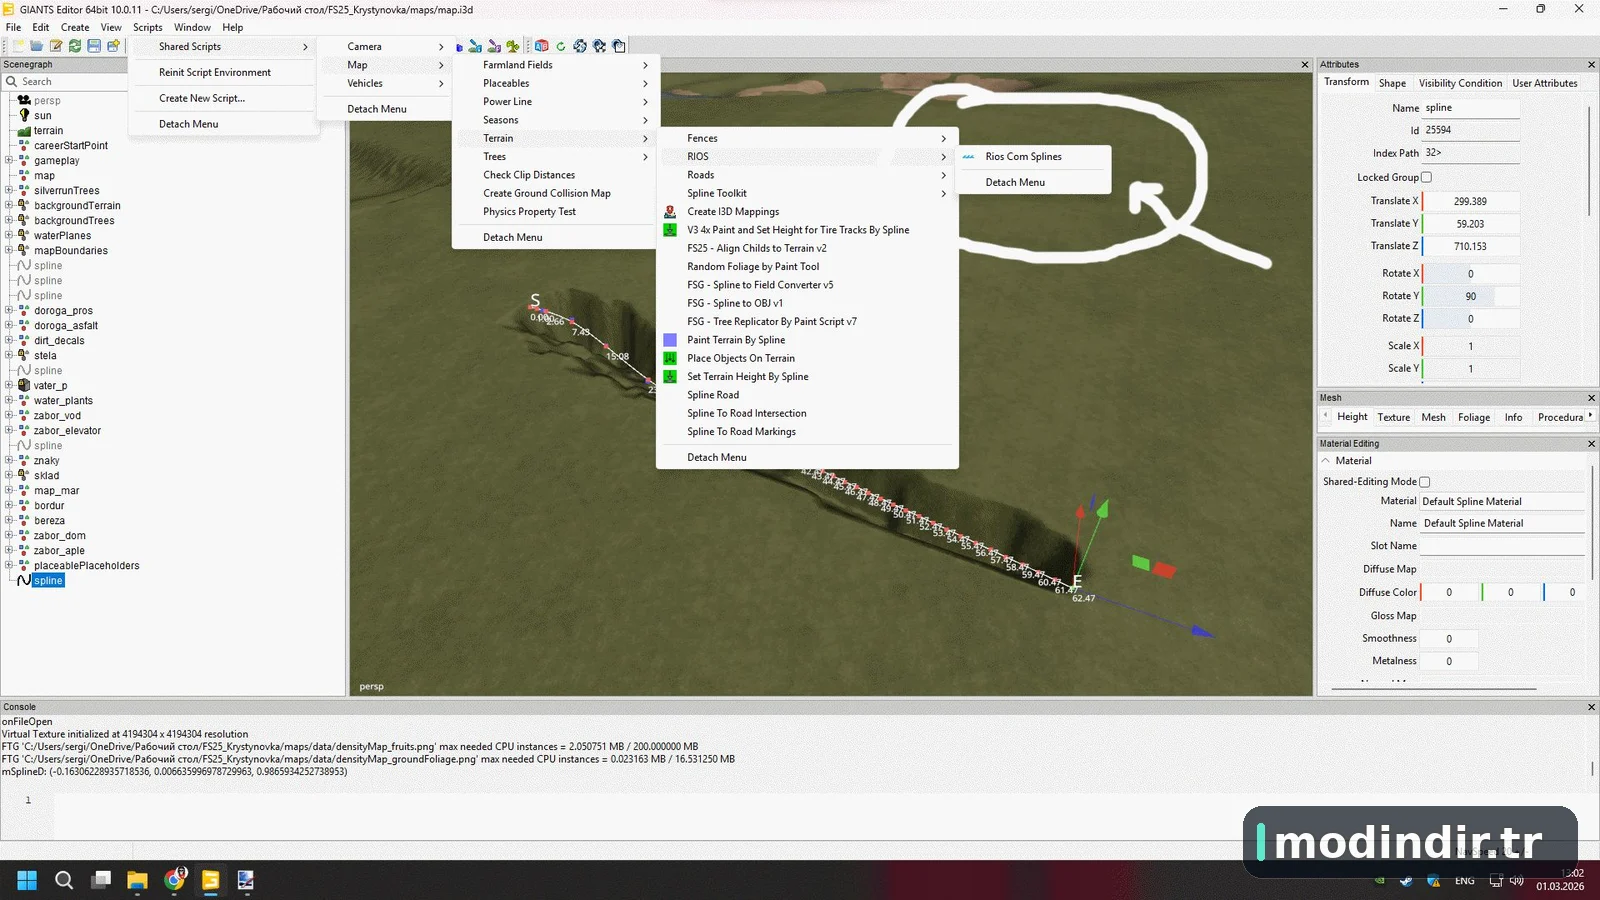
Task: Click the magnifier icon in Scenegraph search
Action: [x=12, y=82]
